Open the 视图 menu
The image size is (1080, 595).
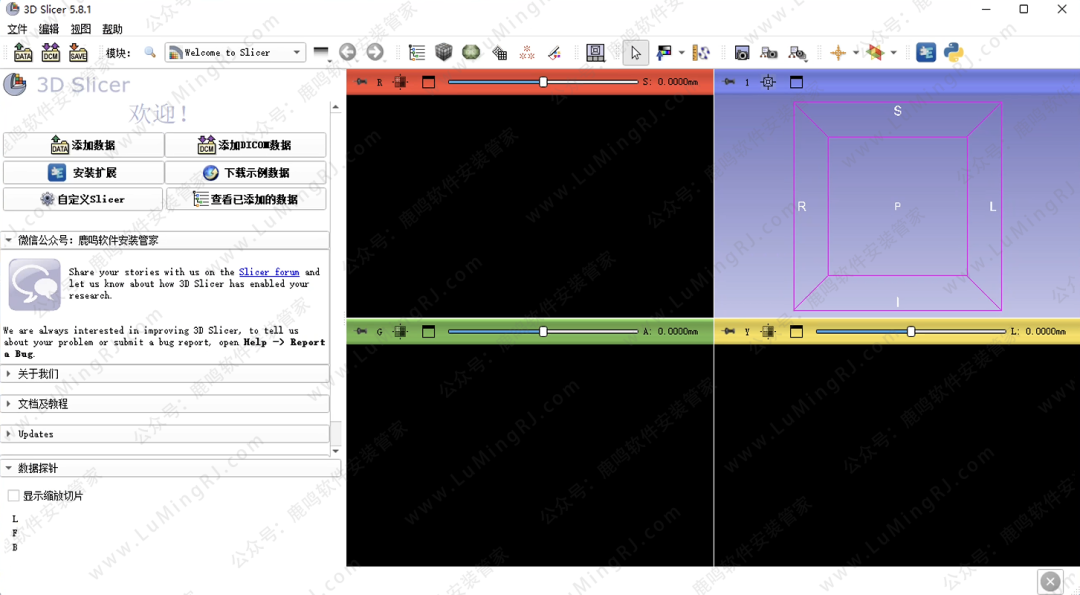pos(81,29)
